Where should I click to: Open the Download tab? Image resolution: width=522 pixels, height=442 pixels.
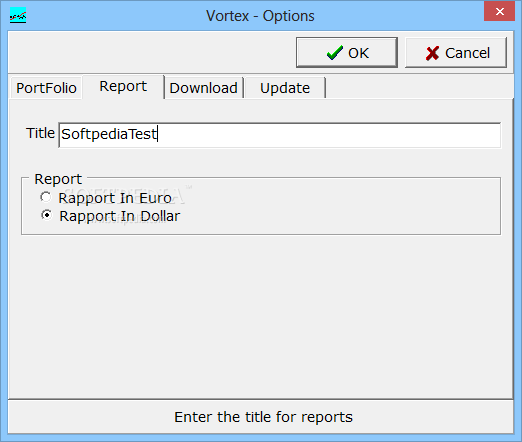(203, 88)
